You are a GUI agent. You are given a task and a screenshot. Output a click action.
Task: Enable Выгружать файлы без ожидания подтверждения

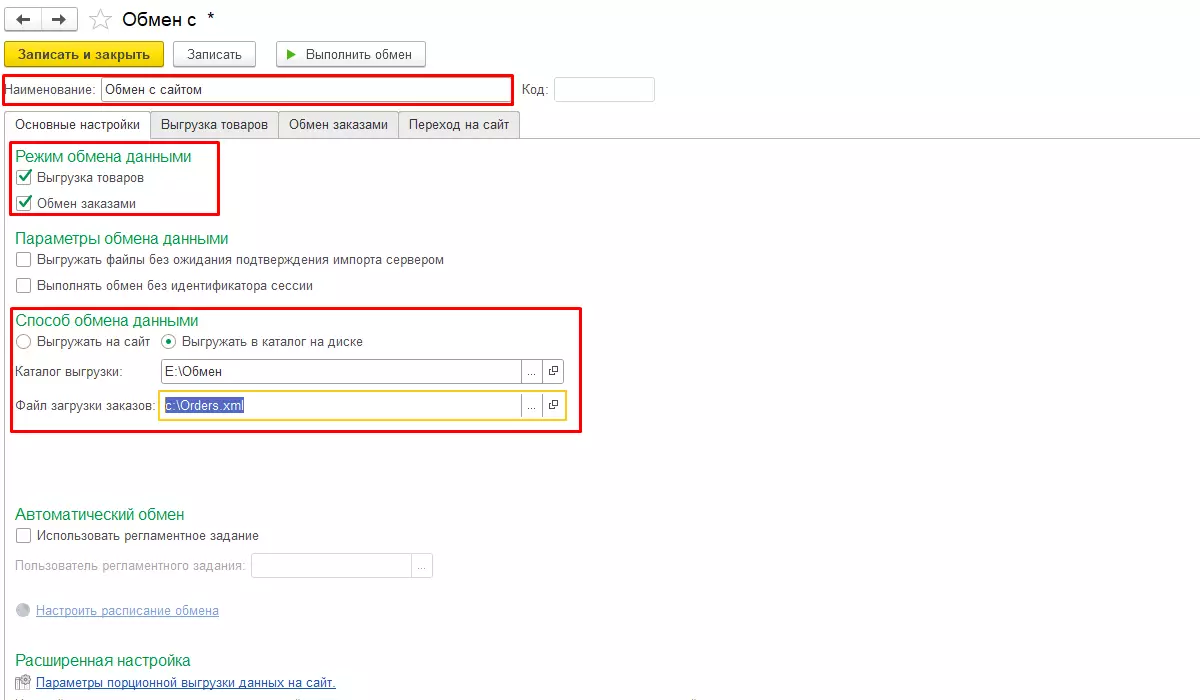click(x=24, y=260)
